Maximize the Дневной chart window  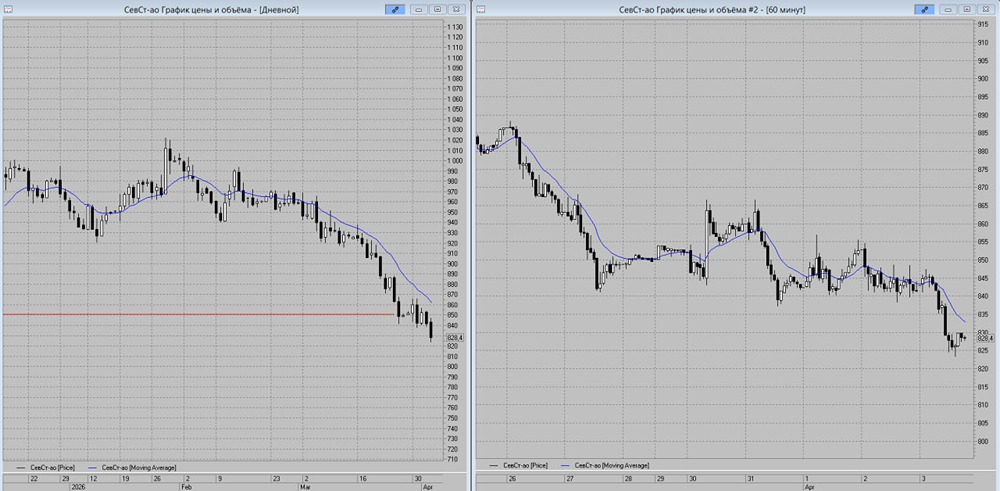pyautogui.click(x=438, y=10)
